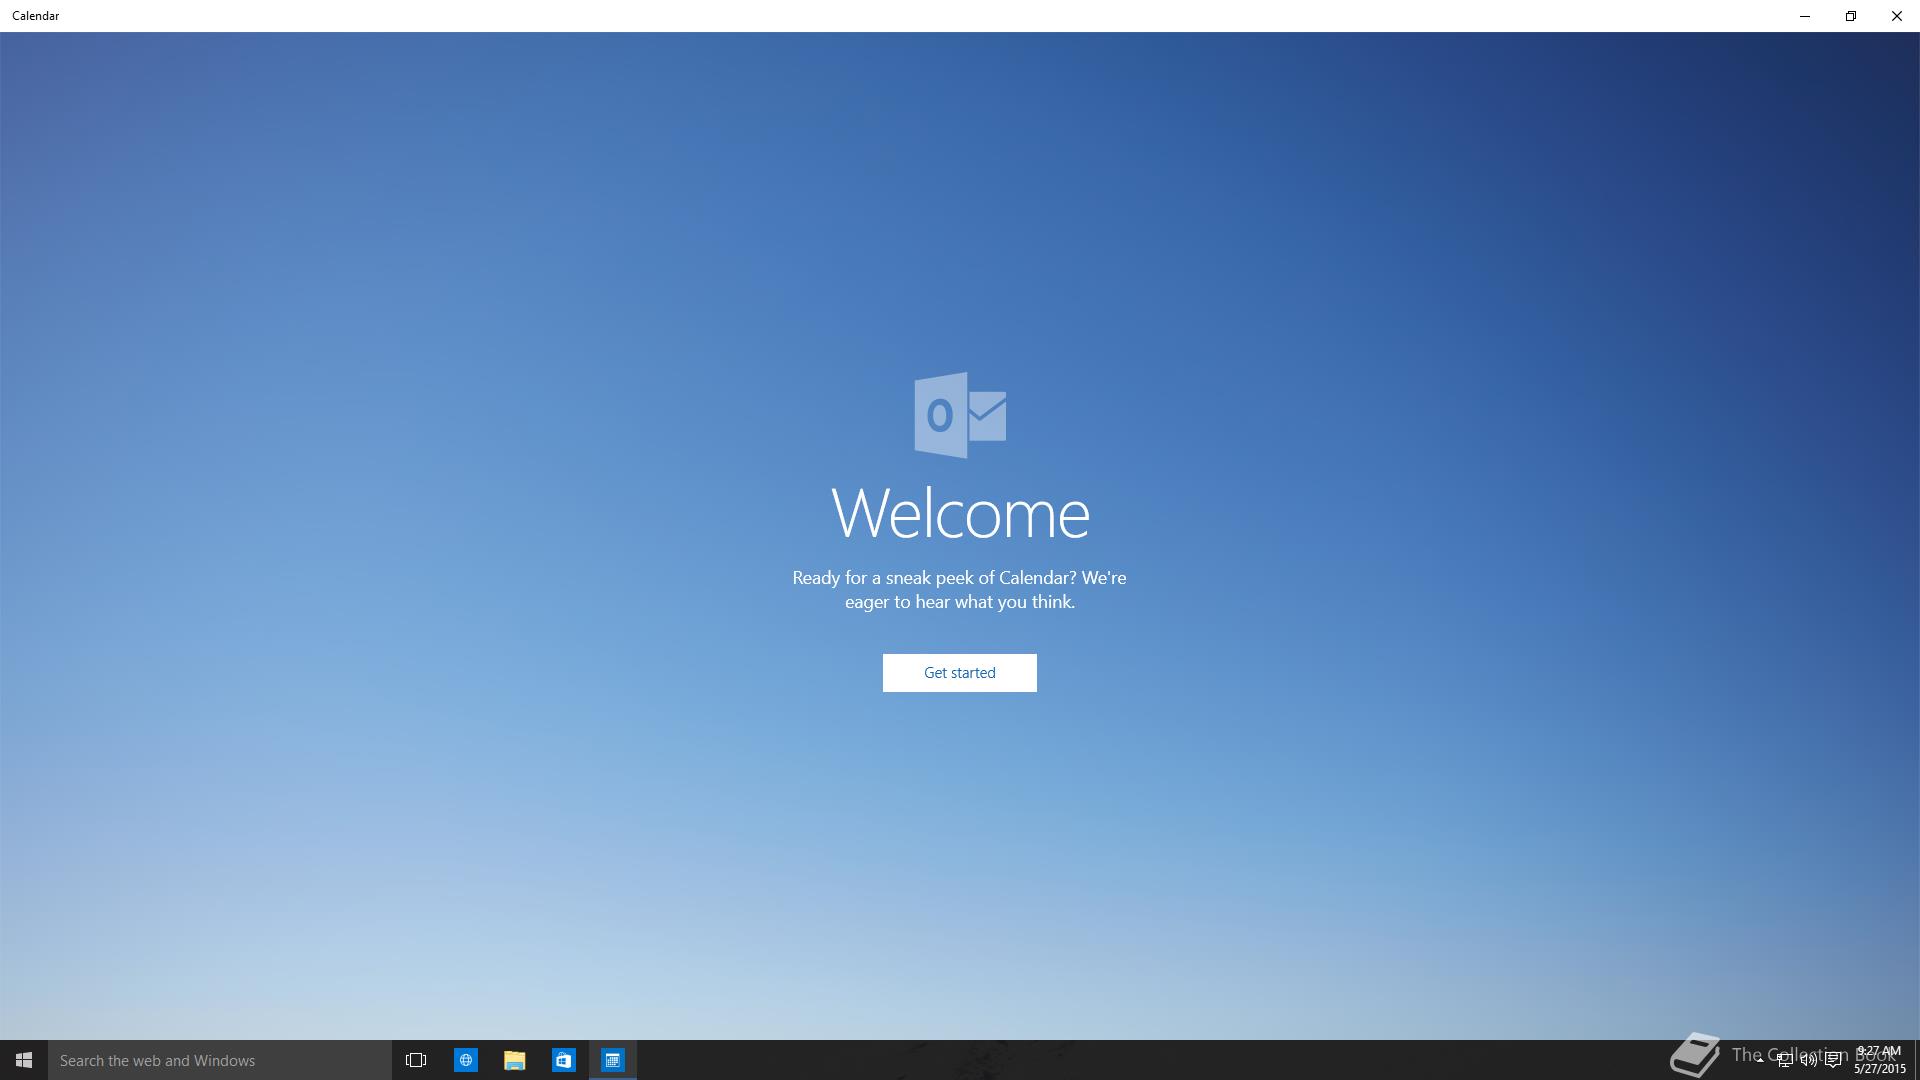The image size is (1920, 1080).
Task: Open the Windows Start menu
Action: tap(24, 1060)
